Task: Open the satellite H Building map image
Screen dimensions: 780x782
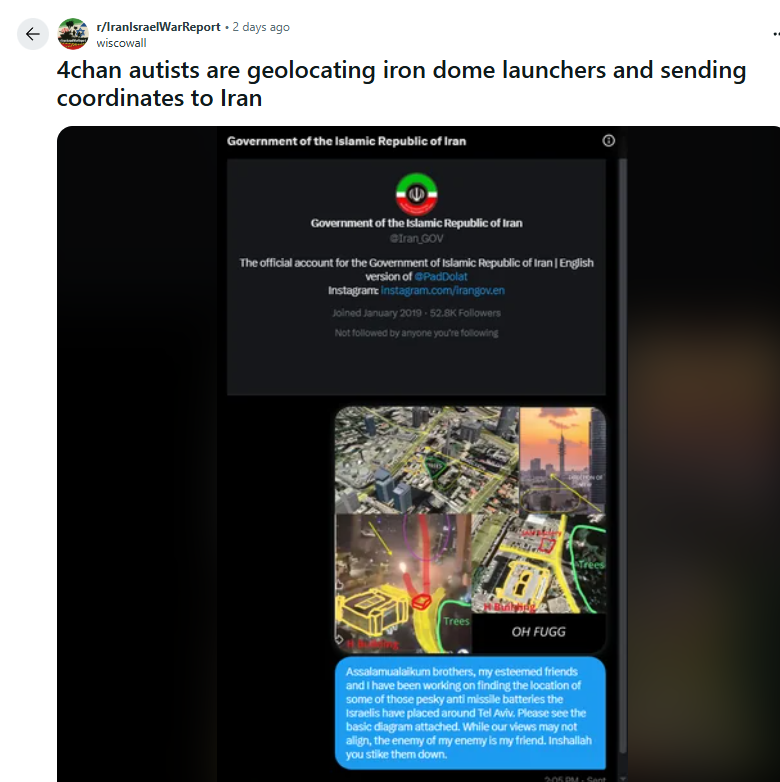Action: point(539,564)
